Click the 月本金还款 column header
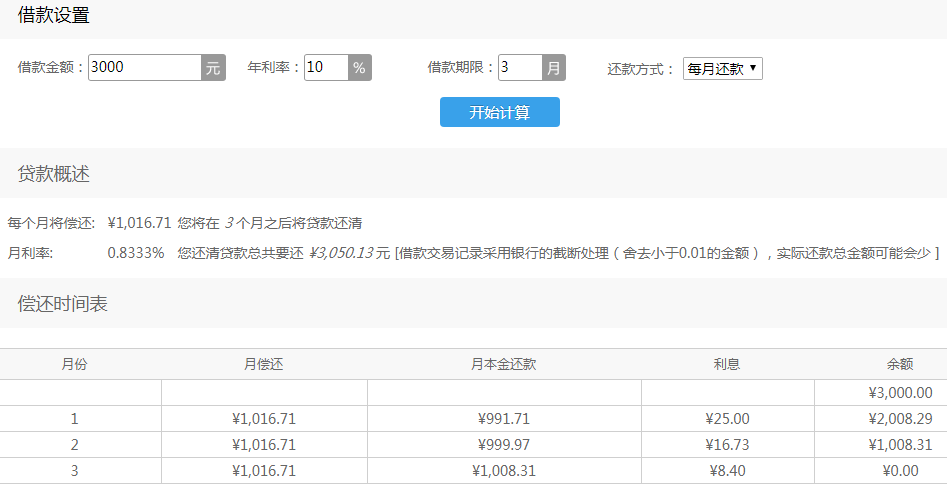This screenshot has width=947, height=484. coord(504,364)
